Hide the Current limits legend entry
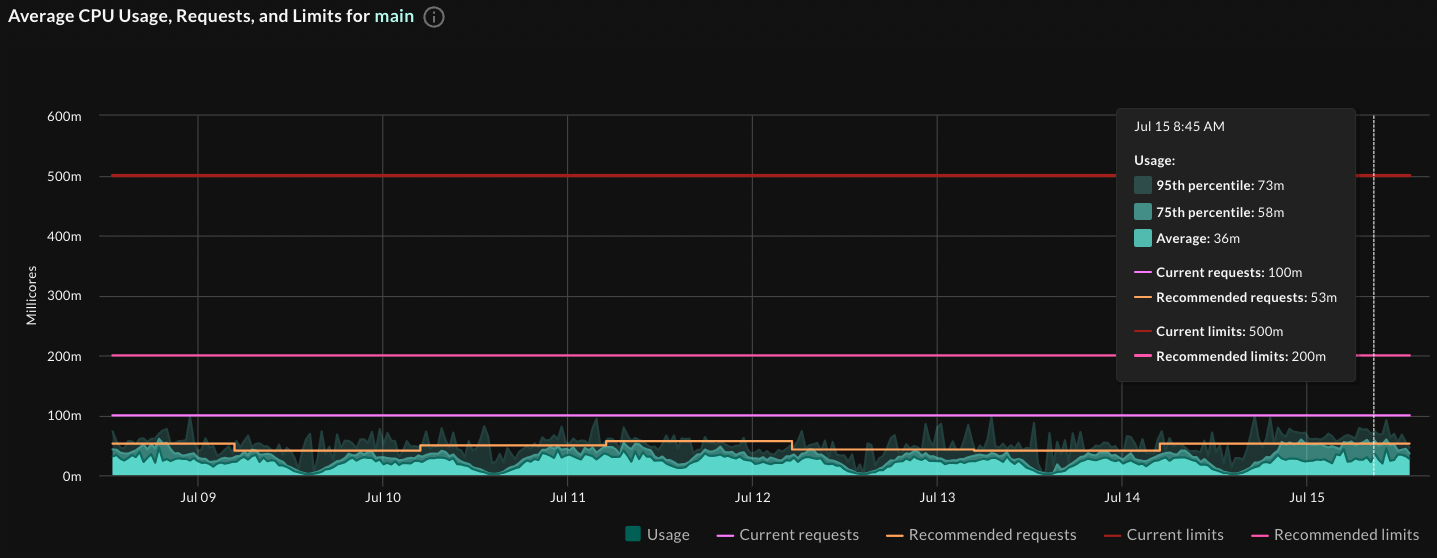The height and width of the screenshot is (558, 1437). (1164, 535)
